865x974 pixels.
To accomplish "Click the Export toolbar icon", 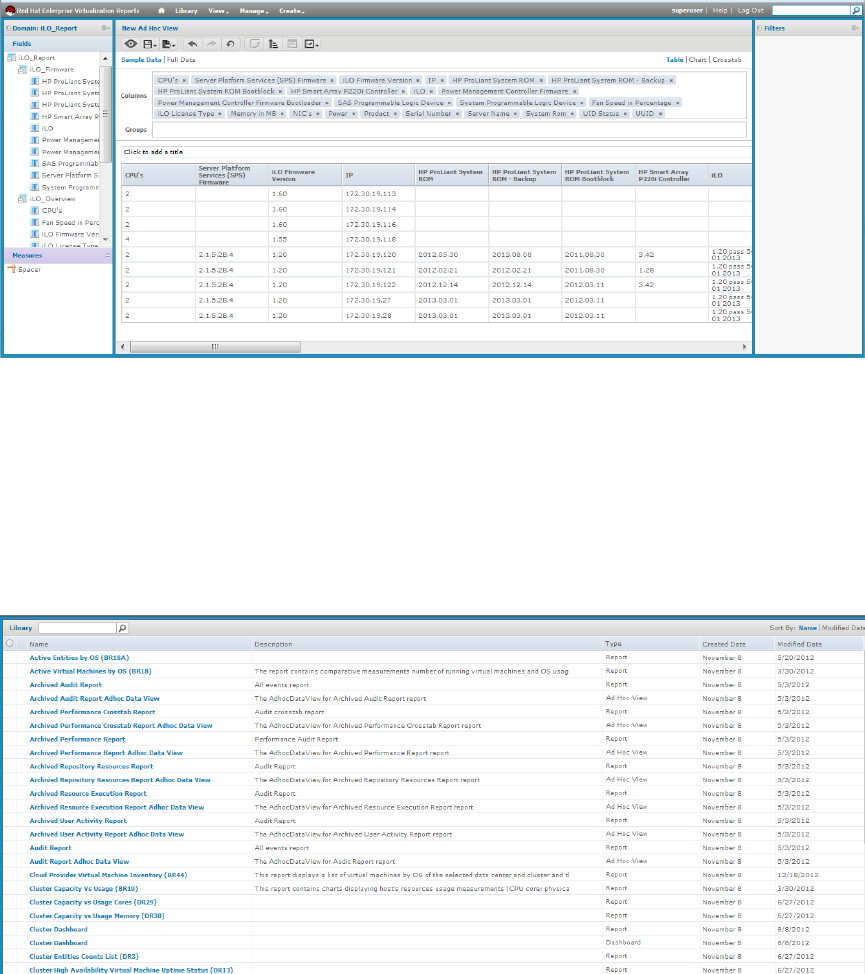I will [x=168, y=44].
